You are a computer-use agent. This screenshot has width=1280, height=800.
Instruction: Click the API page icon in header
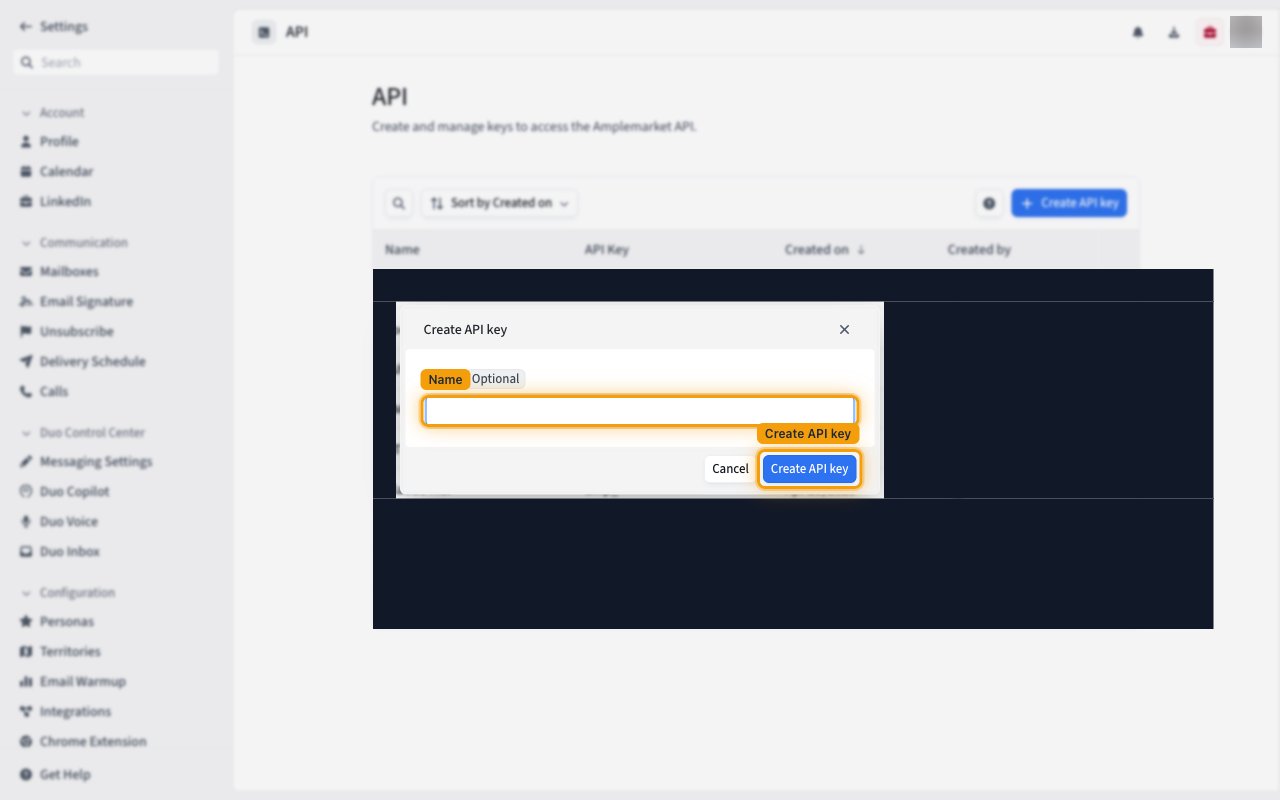264,32
